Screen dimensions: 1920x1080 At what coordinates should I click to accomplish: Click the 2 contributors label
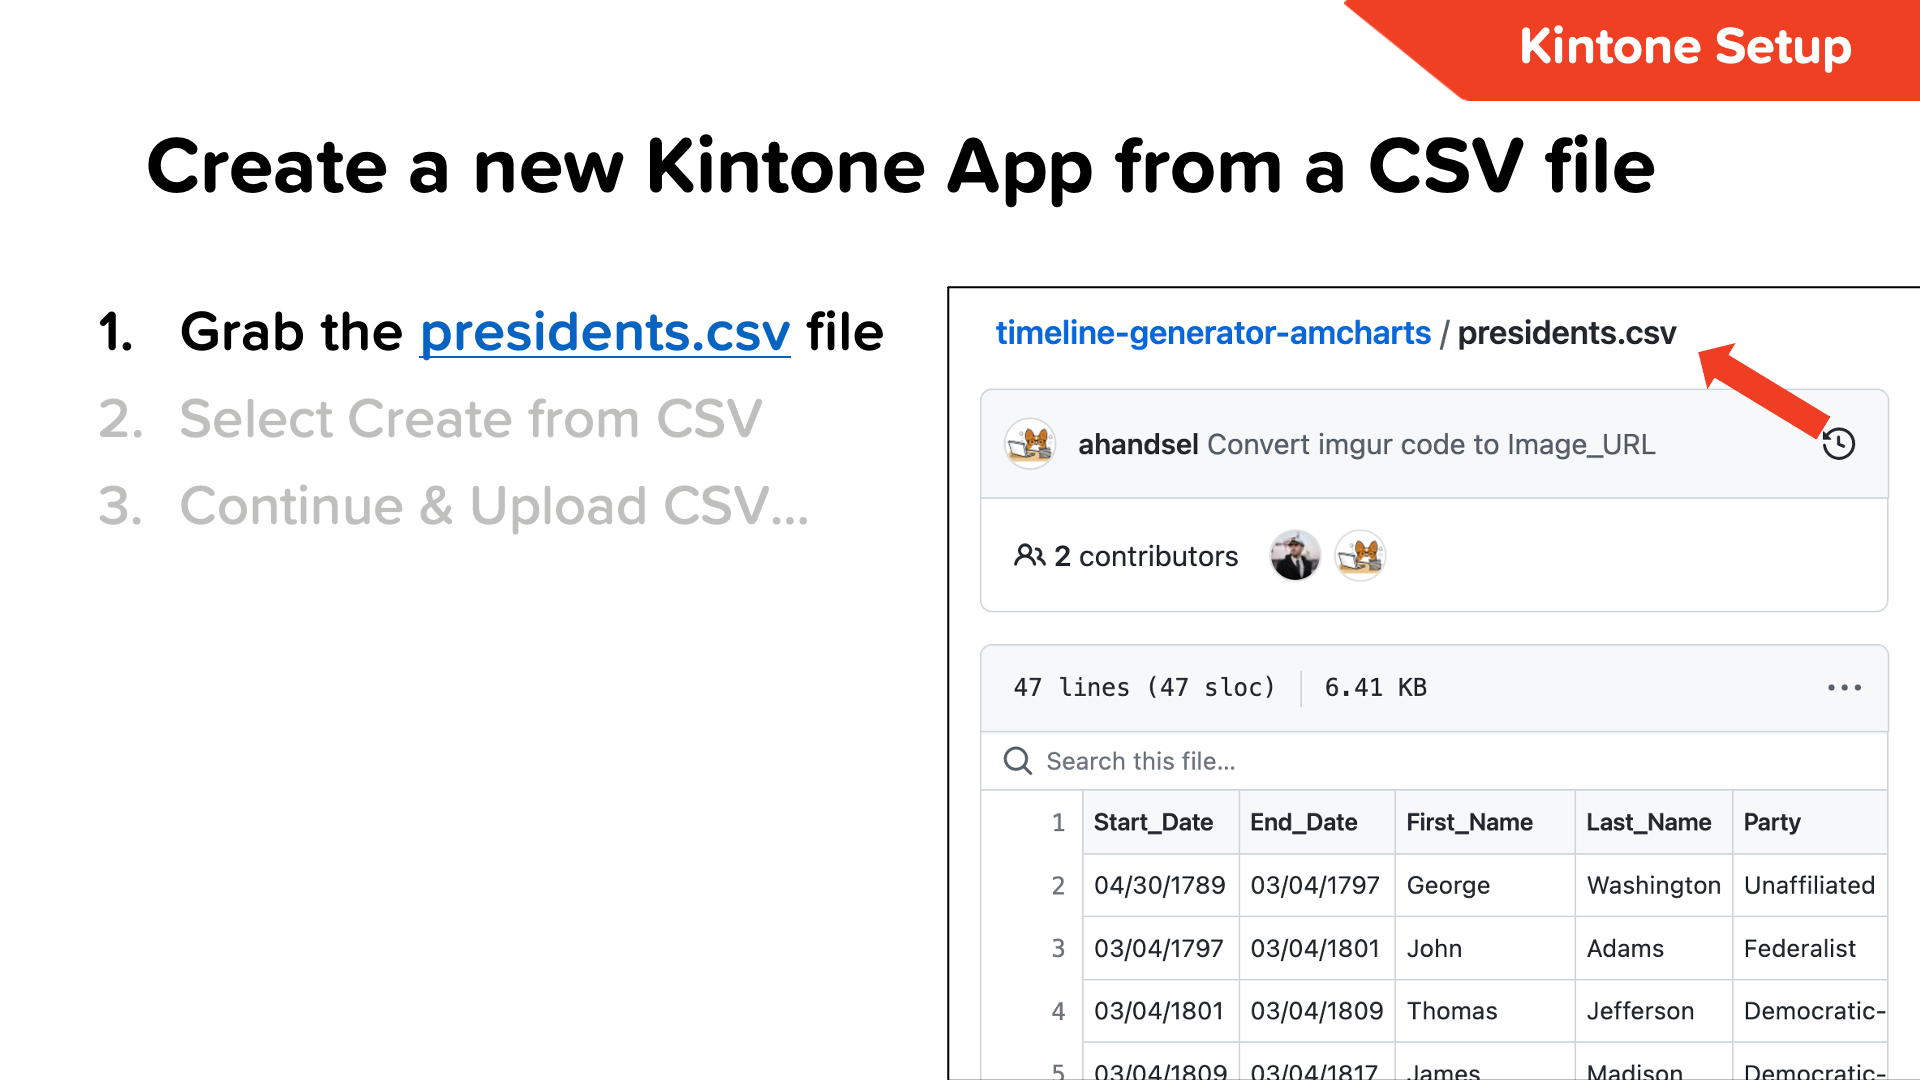pos(1146,556)
